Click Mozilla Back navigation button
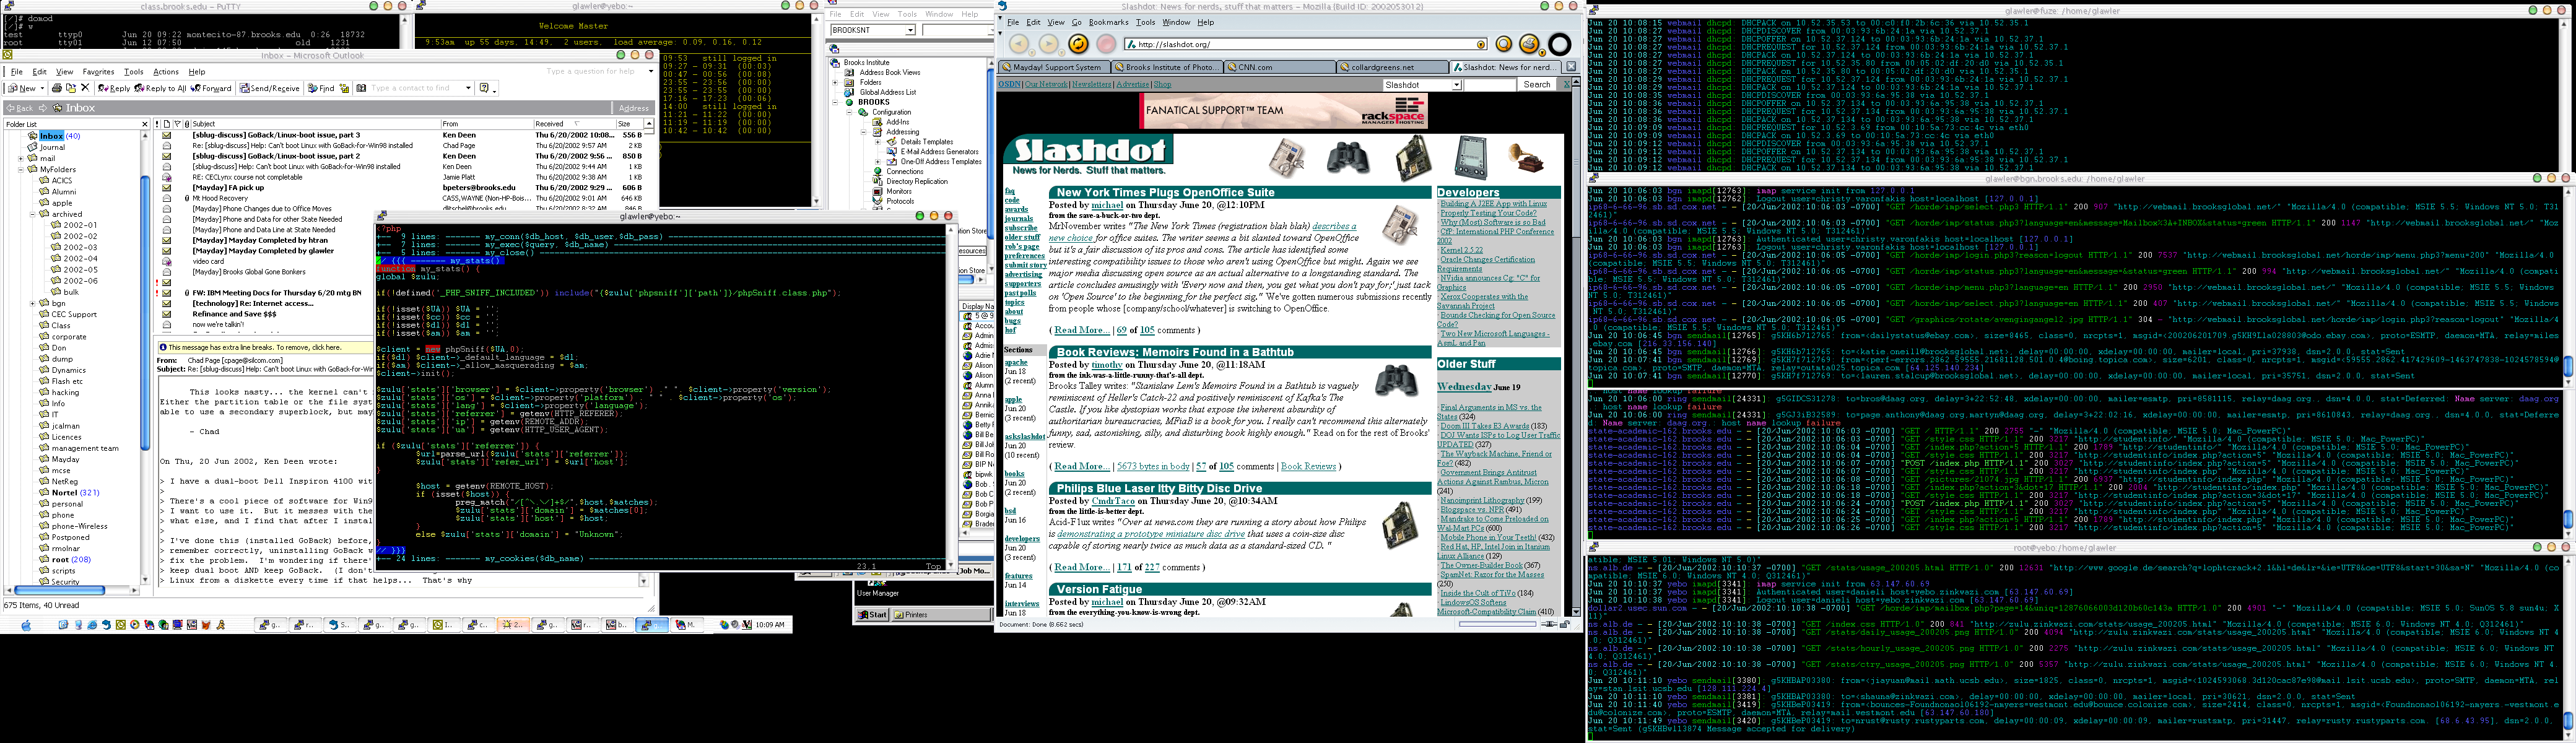2576x743 pixels. click(1019, 44)
